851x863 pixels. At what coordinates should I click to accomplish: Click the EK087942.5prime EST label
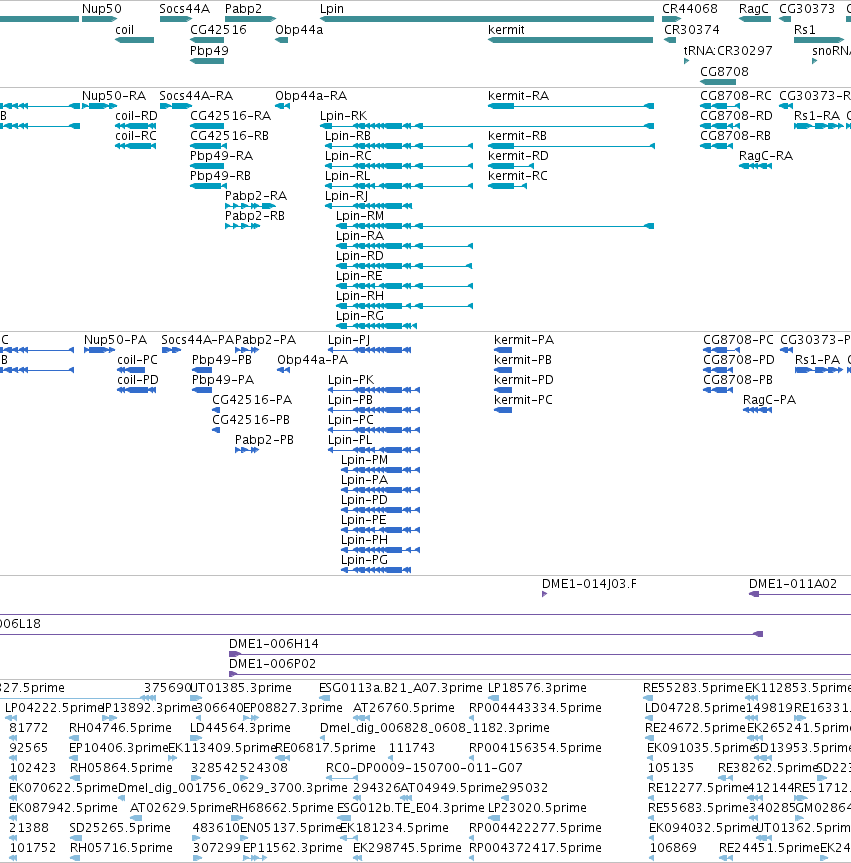coord(63,808)
